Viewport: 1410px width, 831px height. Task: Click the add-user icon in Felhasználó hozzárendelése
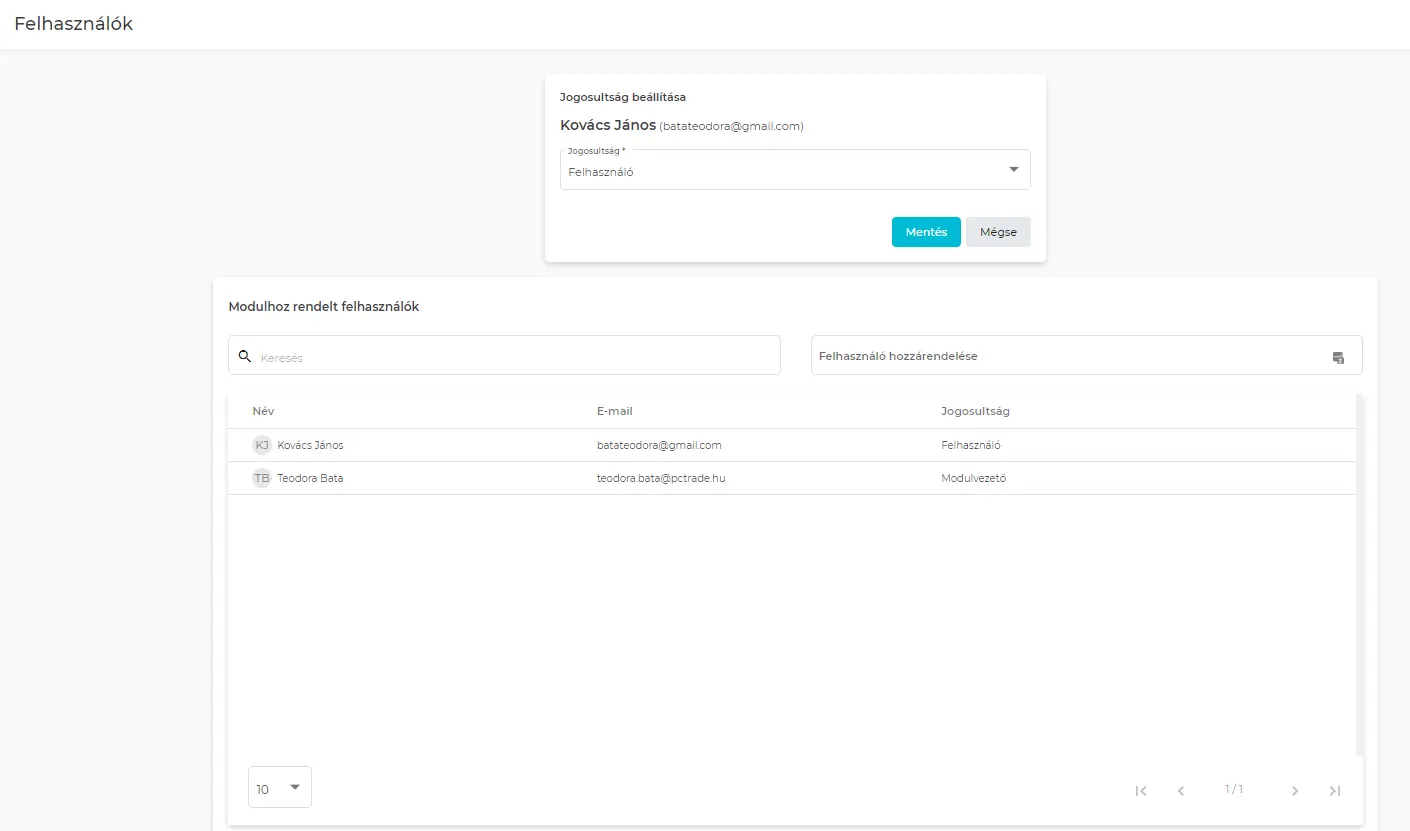[1338, 357]
